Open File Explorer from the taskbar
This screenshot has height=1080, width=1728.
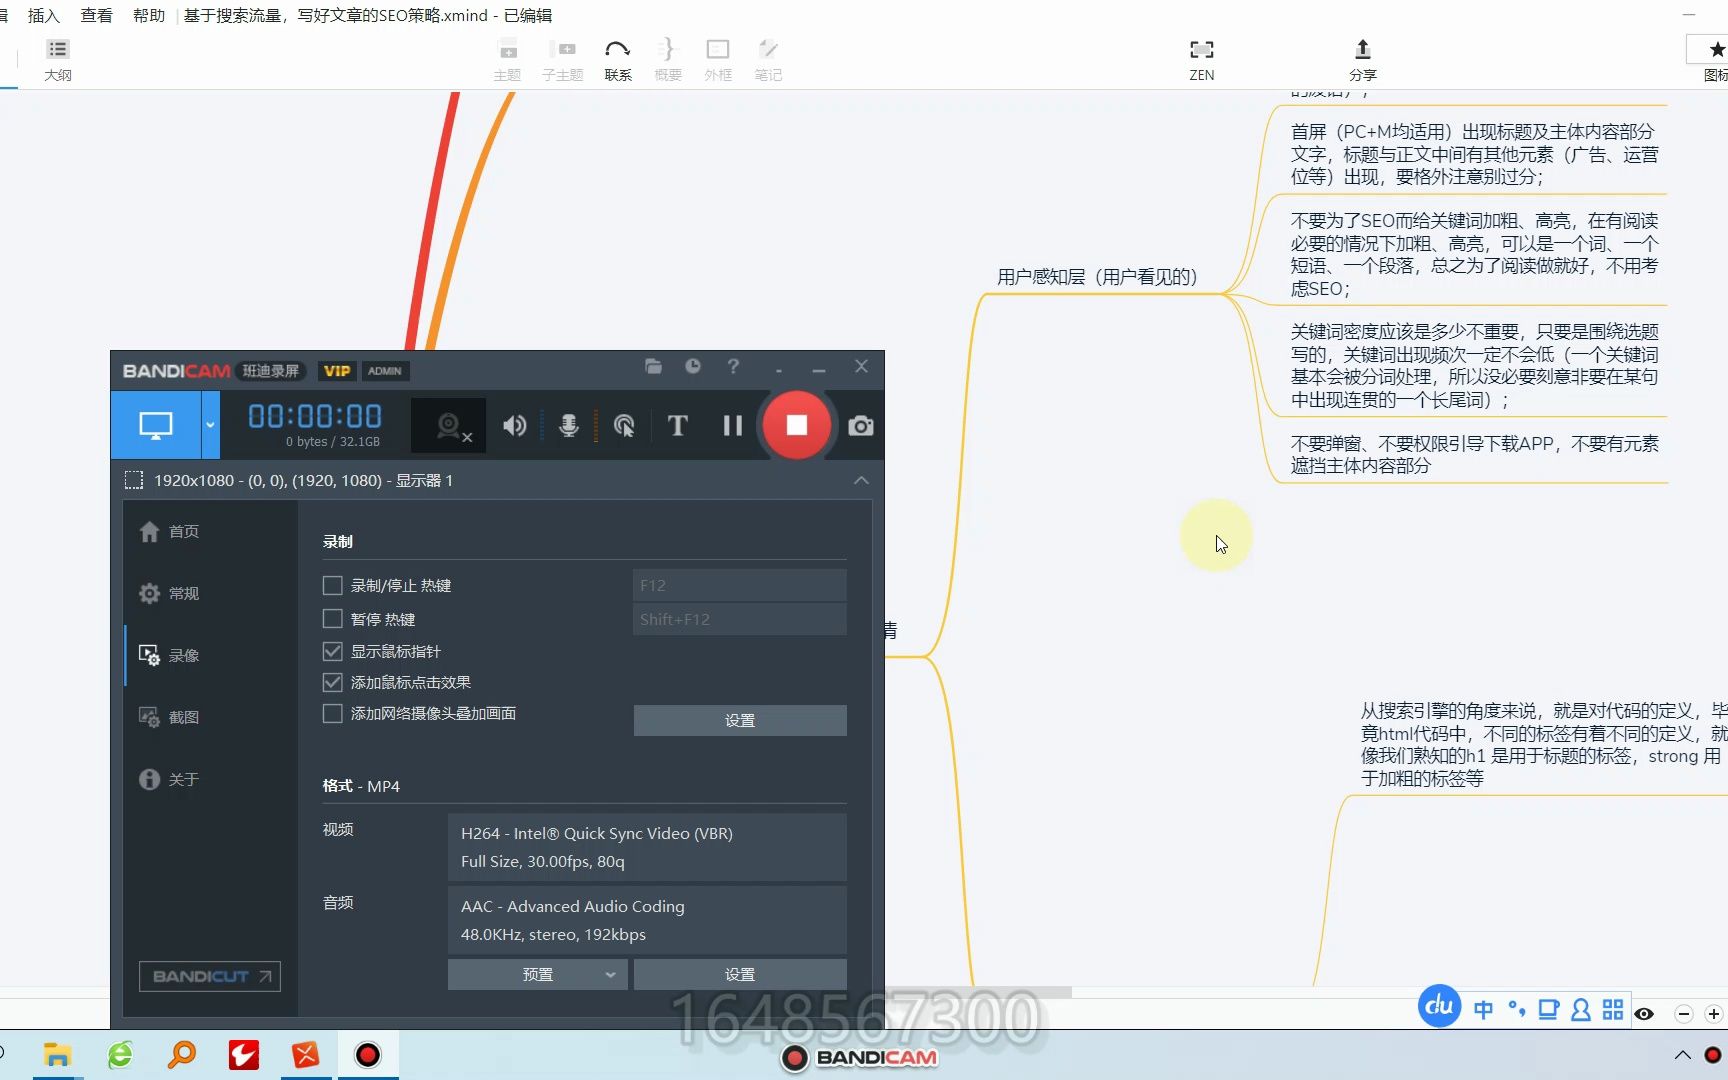coord(57,1055)
